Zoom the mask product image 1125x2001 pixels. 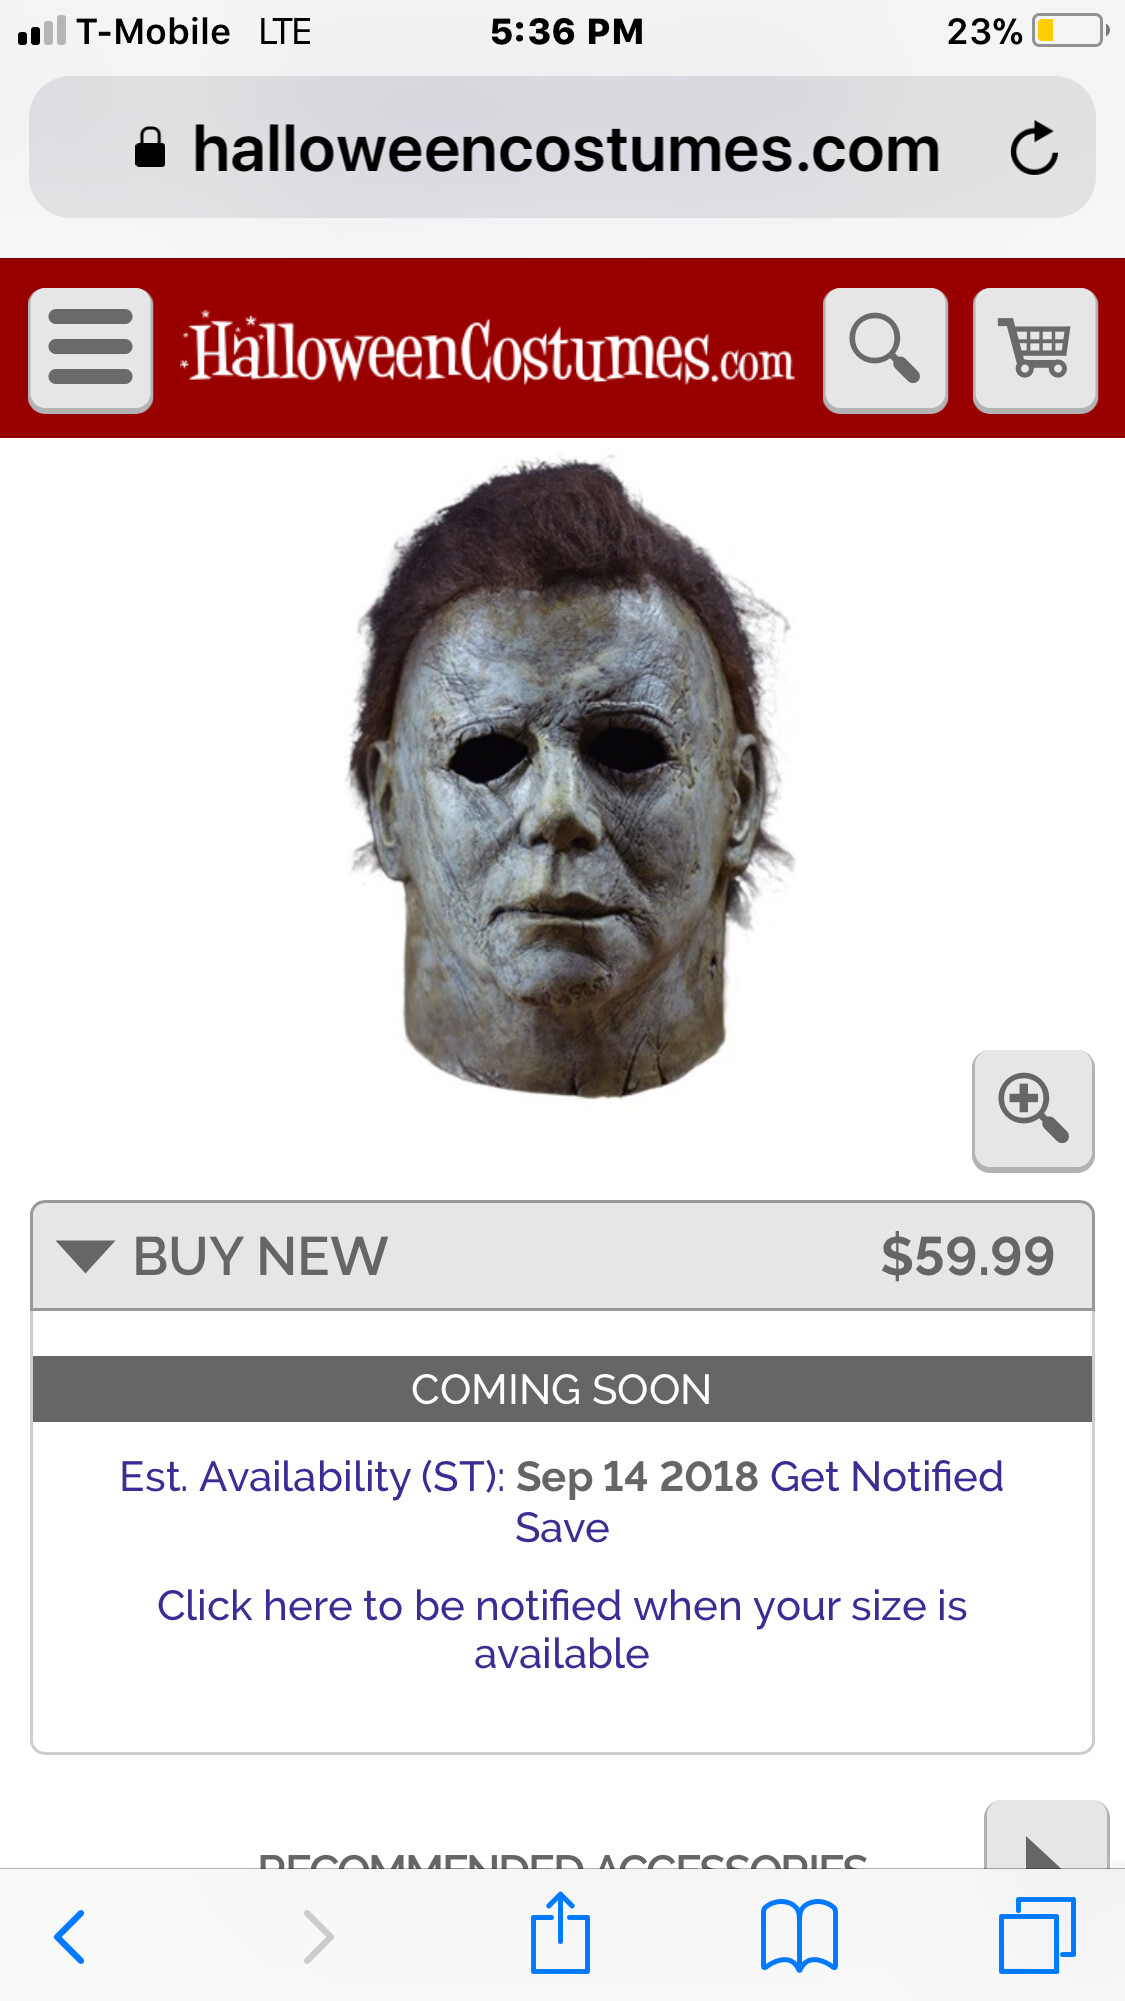[1033, 1110]
